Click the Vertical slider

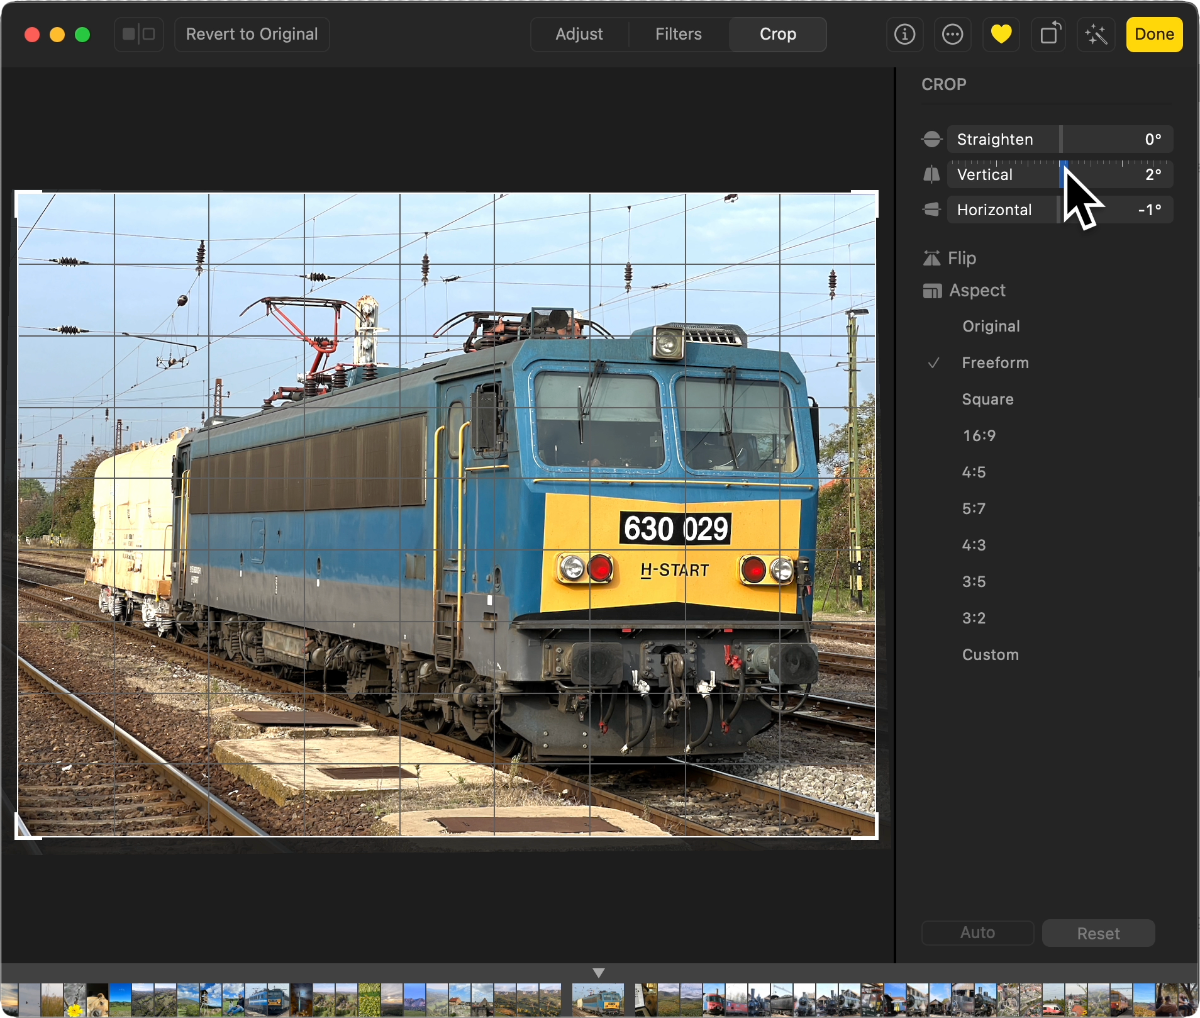pos(1060,174)
